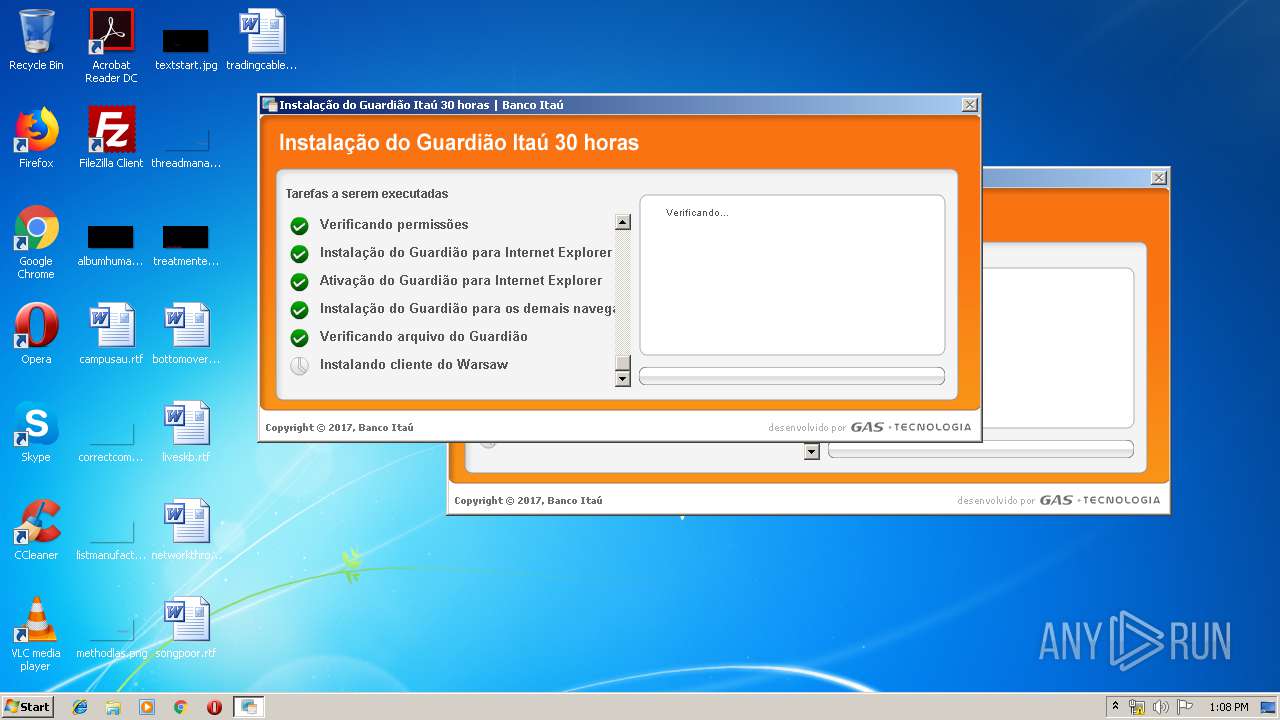The width and height of the screenshot is (1280, 720).
Task: Open Acrobat Reader DC shortcut
Action: [111, 46]
